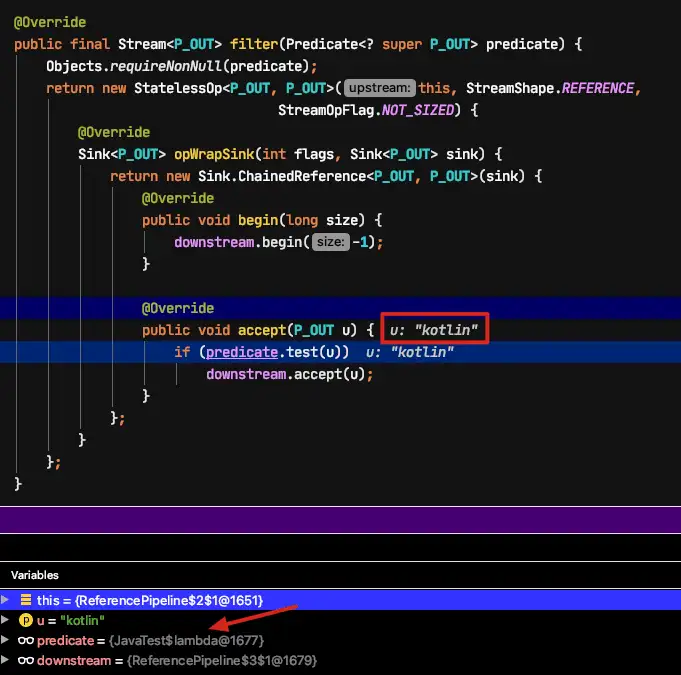Viewport: 681px width, 675px height.
Task: Expand the predicate variable node
Action: [x=5, y=639]
